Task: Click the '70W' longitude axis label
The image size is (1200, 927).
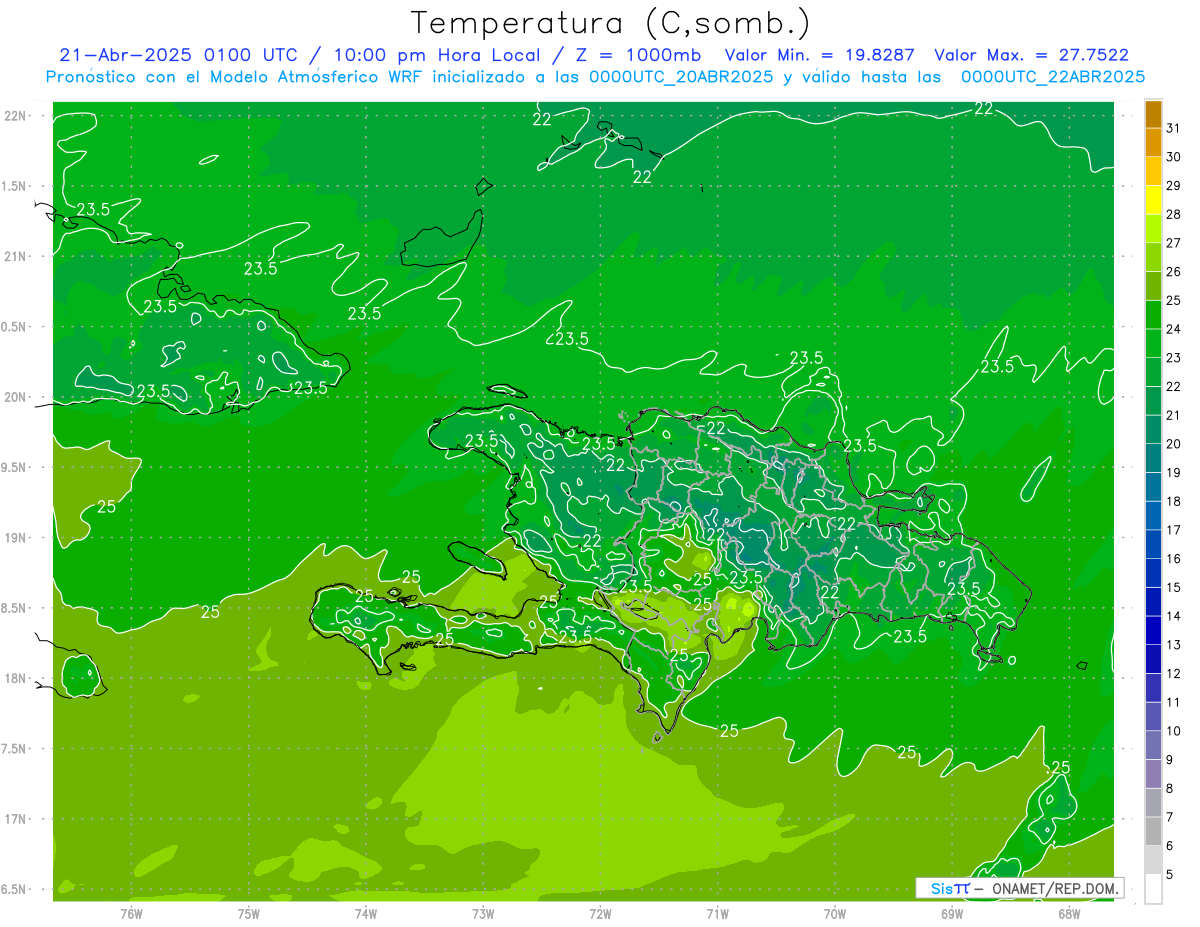Action: (x=835, y=912)
